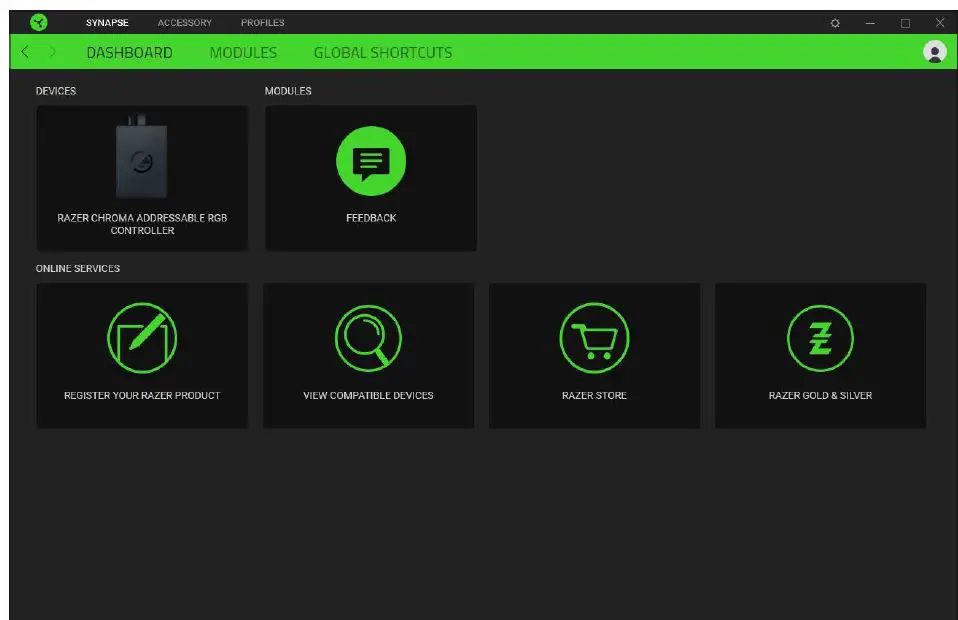This screenshot has width=958, height=620.
Task: Select the Synapse top tab
Action: click(x=107, y=23)
